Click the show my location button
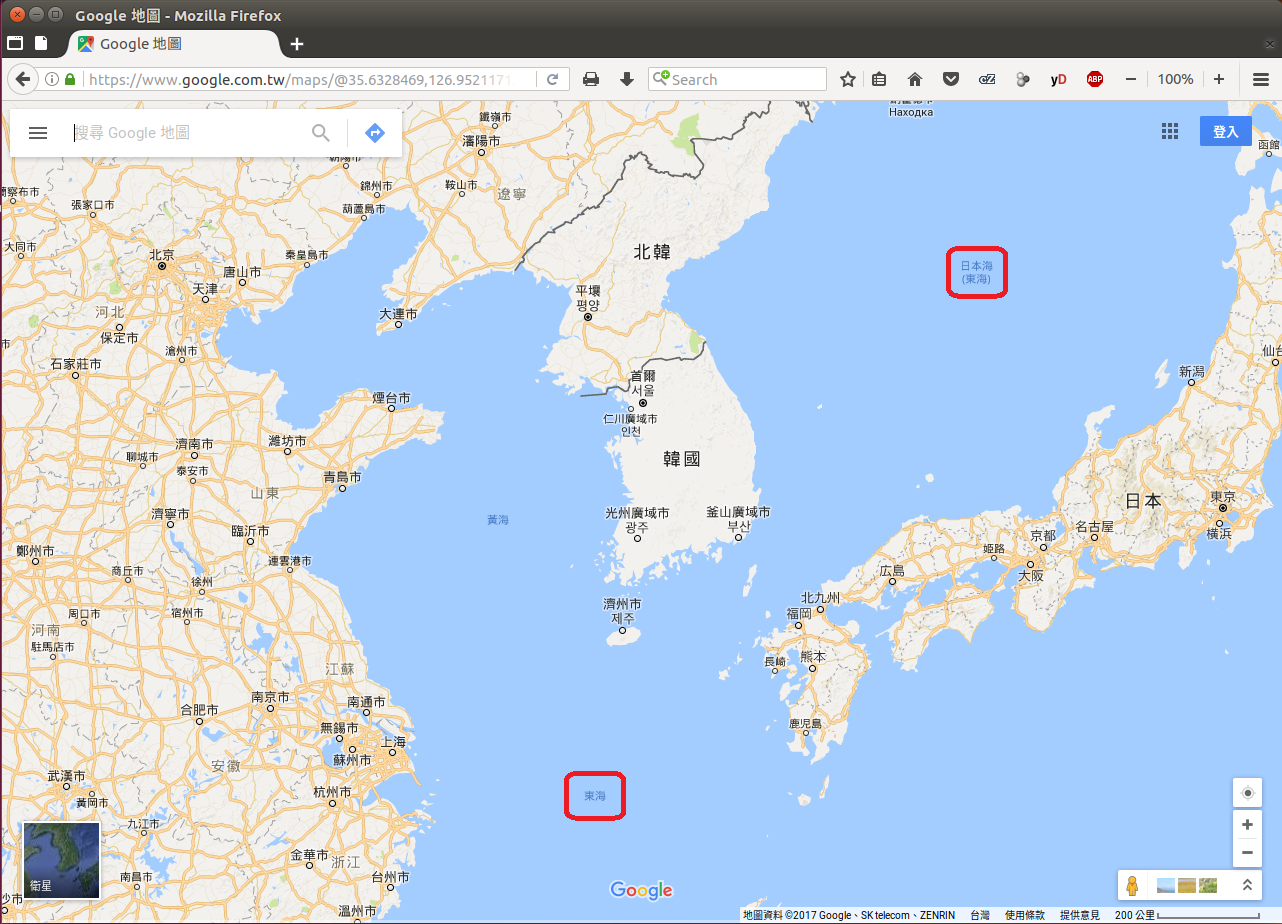Viewport: 1282px width, 924px height. pos(1247,794)
